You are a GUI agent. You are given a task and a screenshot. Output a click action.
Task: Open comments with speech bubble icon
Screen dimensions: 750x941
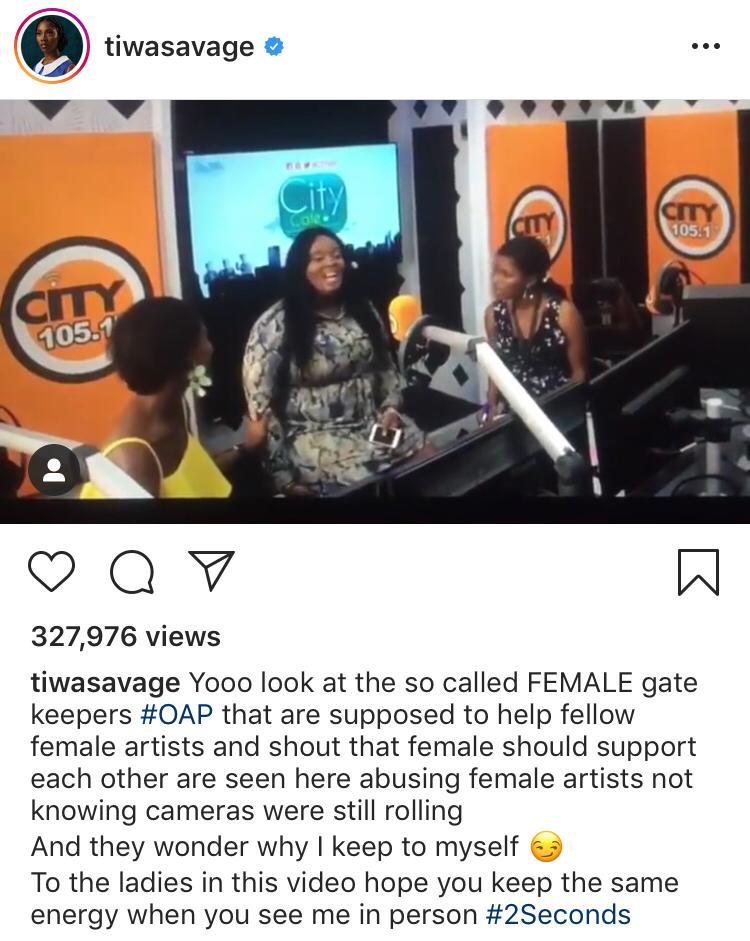click(x=132, y=572)
